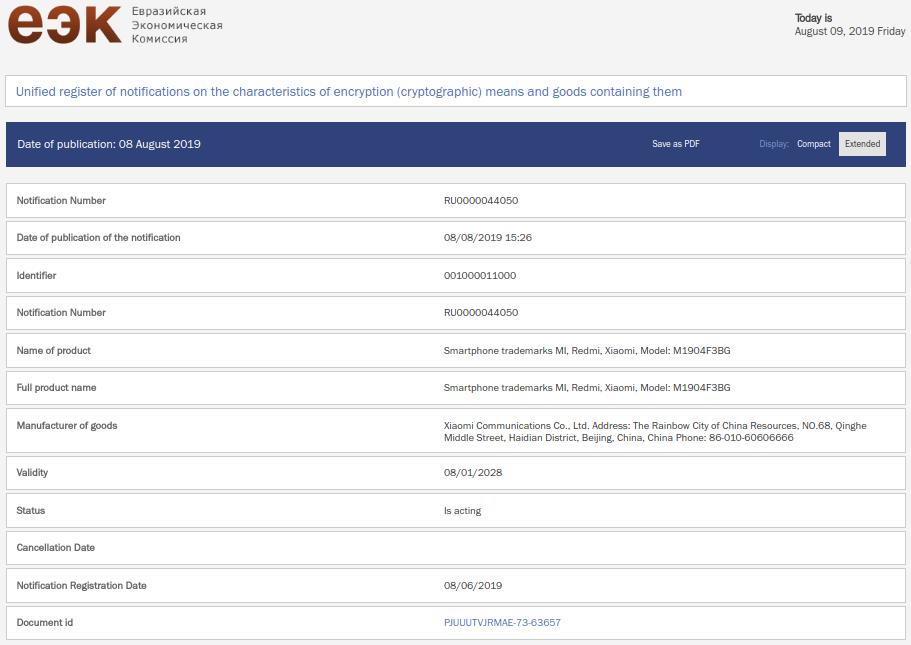Click the notification number value below Identifier
Image resolution: width=911 pixels, height=645 pixels.
tap(480, 313)
